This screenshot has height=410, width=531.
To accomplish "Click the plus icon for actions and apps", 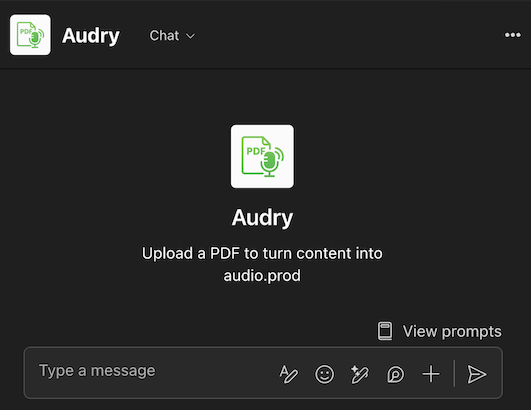I will point(431,374).
